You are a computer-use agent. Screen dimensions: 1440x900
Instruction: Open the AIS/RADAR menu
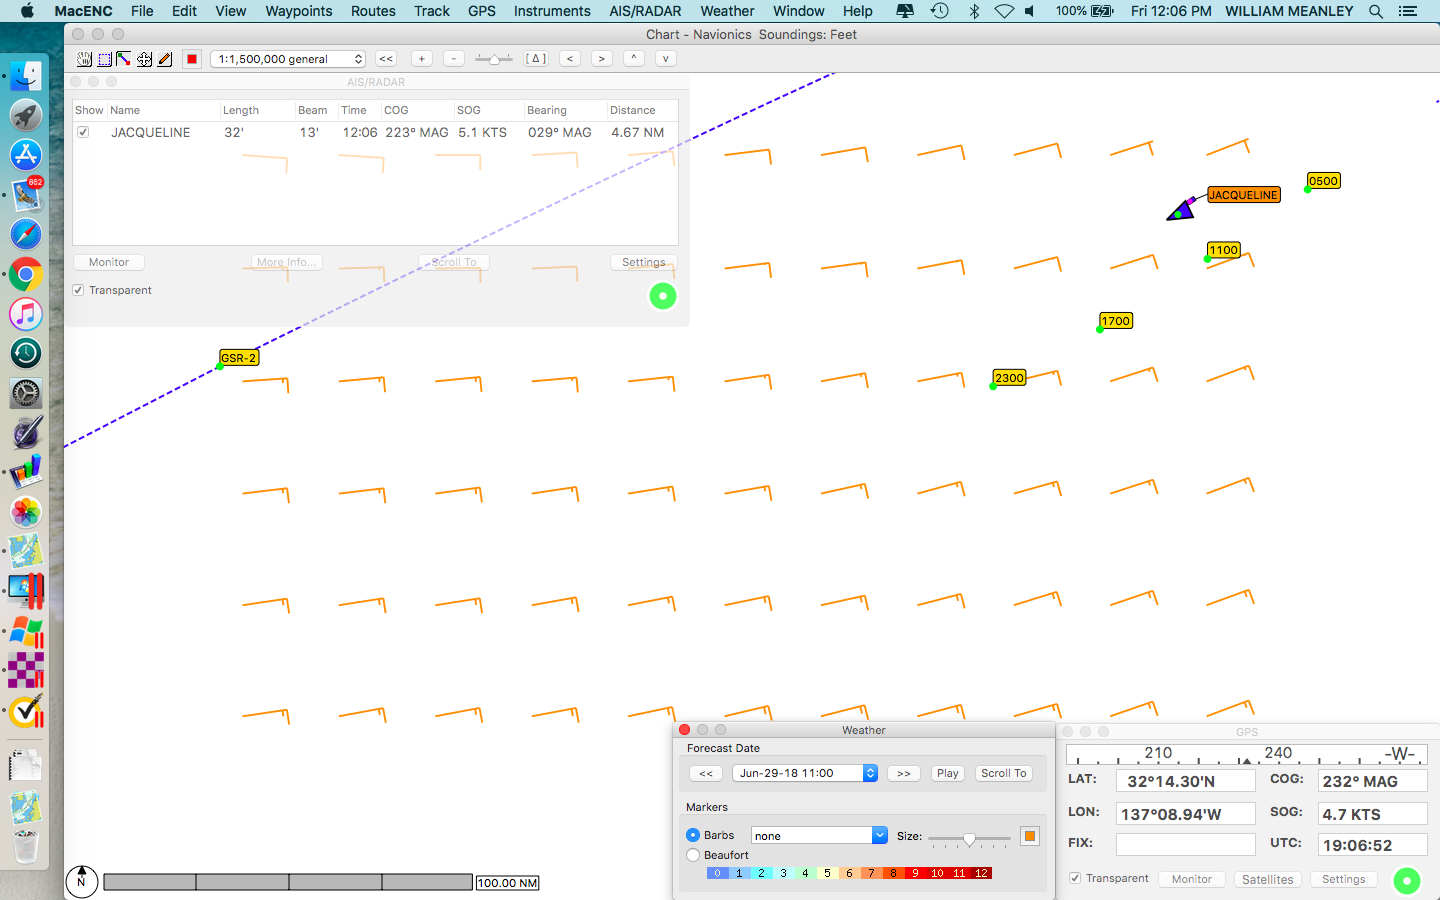coord(645,11)
